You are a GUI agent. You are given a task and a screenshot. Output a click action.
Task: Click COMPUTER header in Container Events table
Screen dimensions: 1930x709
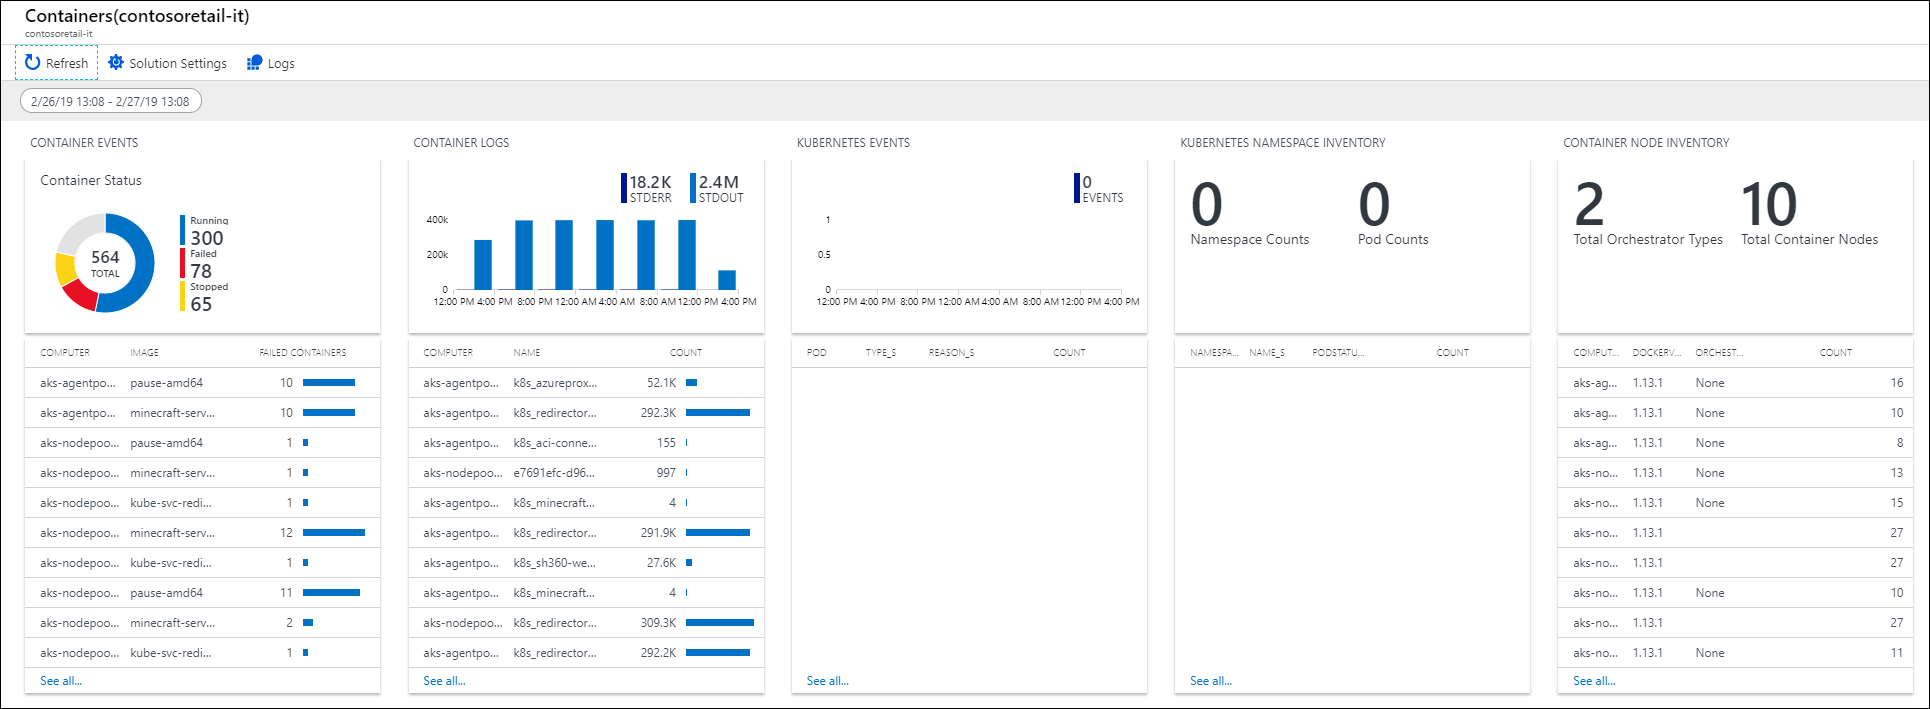(x=65, y=353)
